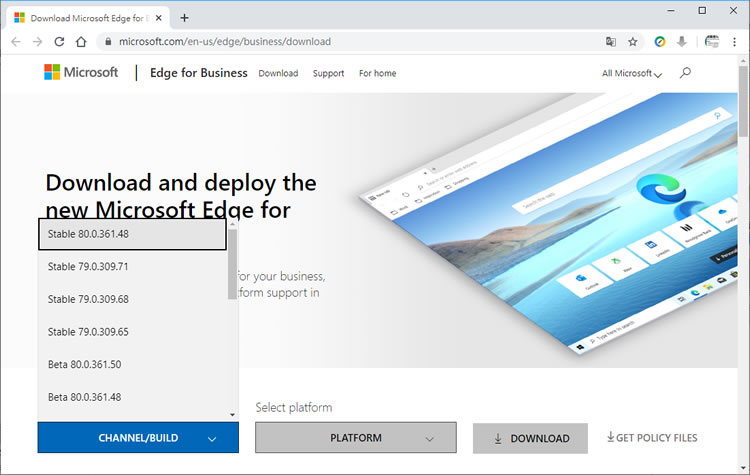Viewport: 750px width, 475px height.
Task: Click the Microsoft logo
Action: pos(81,73)
